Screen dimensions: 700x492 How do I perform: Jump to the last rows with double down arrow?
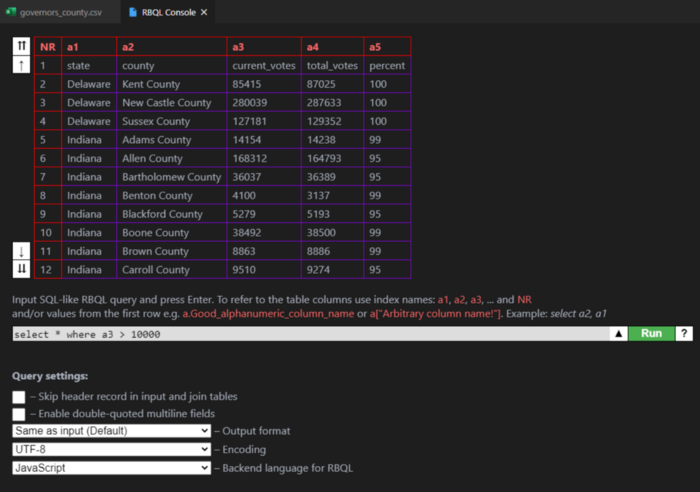21,269
